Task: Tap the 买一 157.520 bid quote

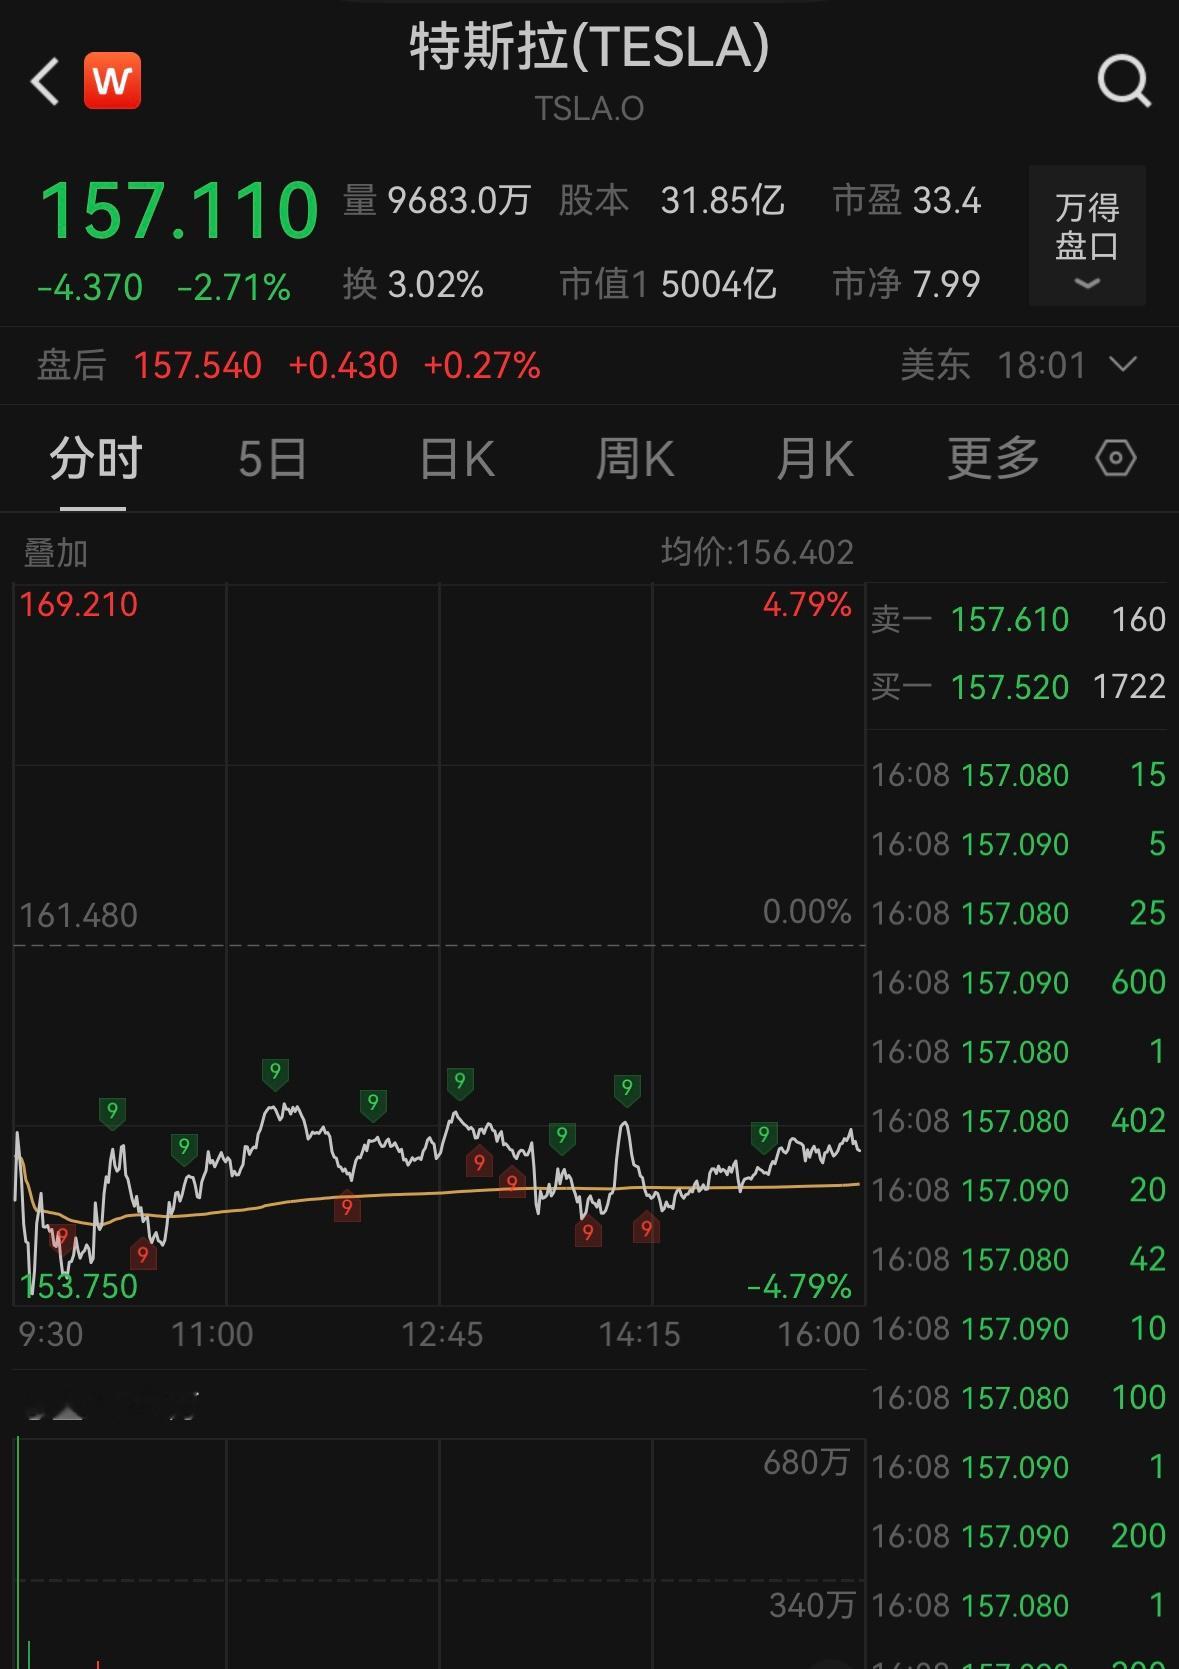Action: click(1018, 687)
